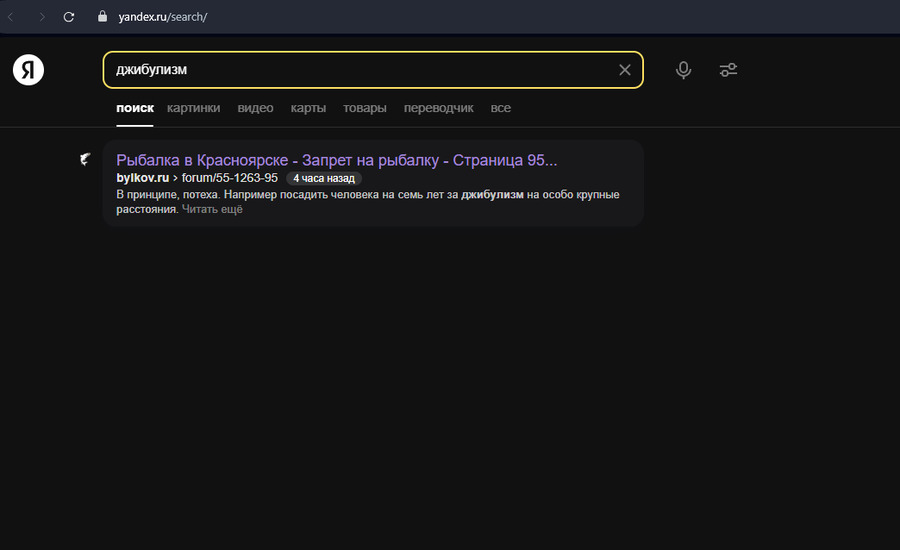900x550 pixels.
Task: Open search settings sliders icon
Action: coord(728,70)
